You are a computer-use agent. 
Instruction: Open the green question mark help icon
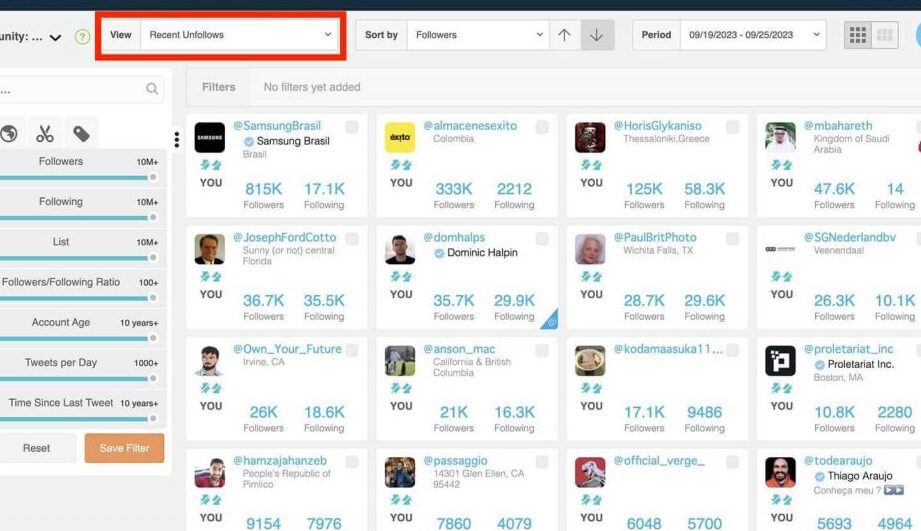(82, 36)
